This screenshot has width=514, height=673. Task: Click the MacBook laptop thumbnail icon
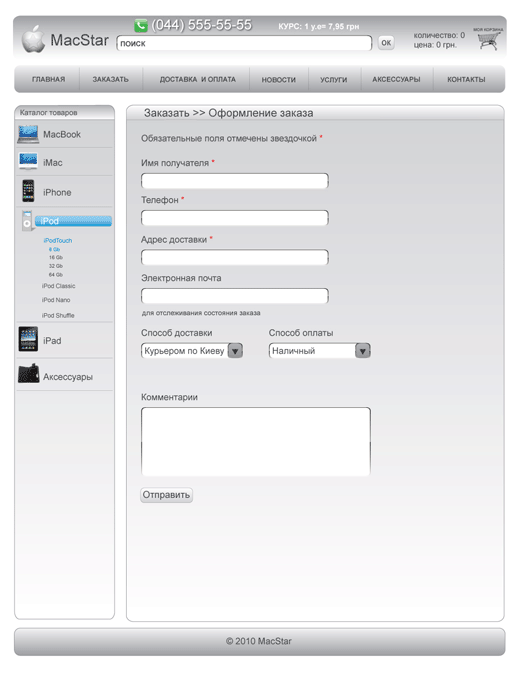pyautogui.click(x=28, y=134)
